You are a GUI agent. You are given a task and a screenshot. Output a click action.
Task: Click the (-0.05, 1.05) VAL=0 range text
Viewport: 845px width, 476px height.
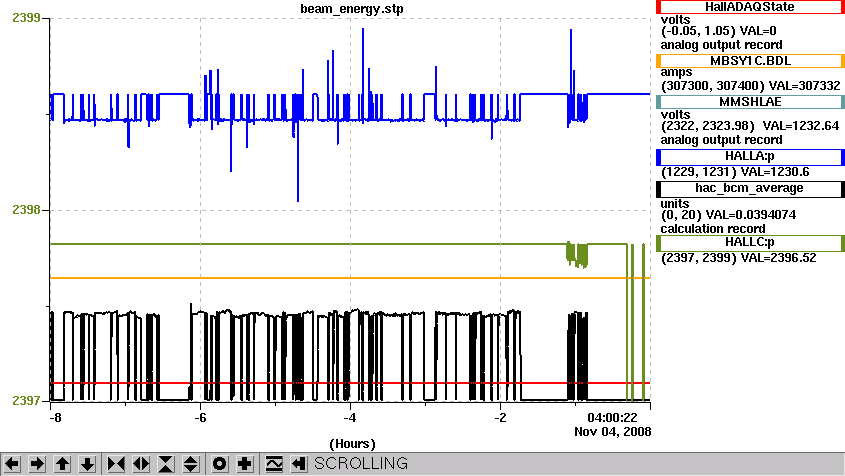(x=718, y=31)
